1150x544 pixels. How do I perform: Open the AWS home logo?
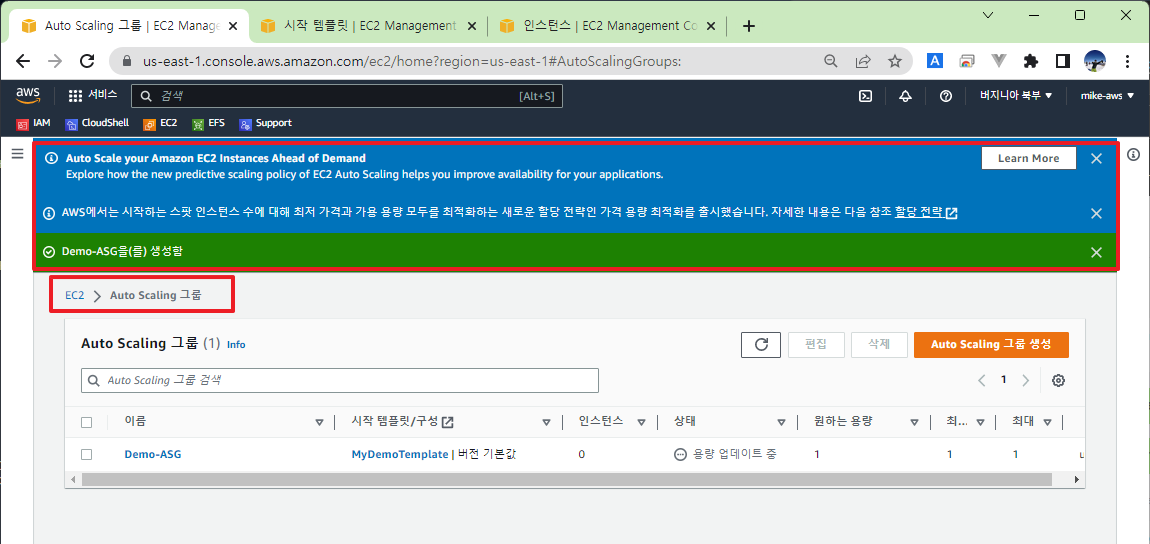(28, 95)
